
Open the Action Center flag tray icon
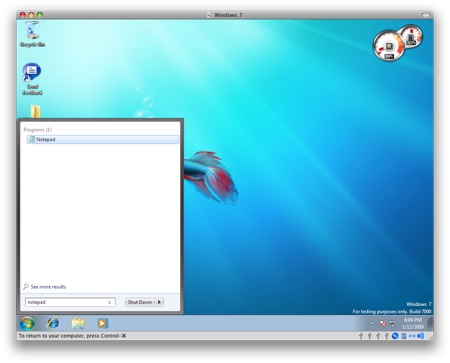pyautogui.click(x=383, y=324)
